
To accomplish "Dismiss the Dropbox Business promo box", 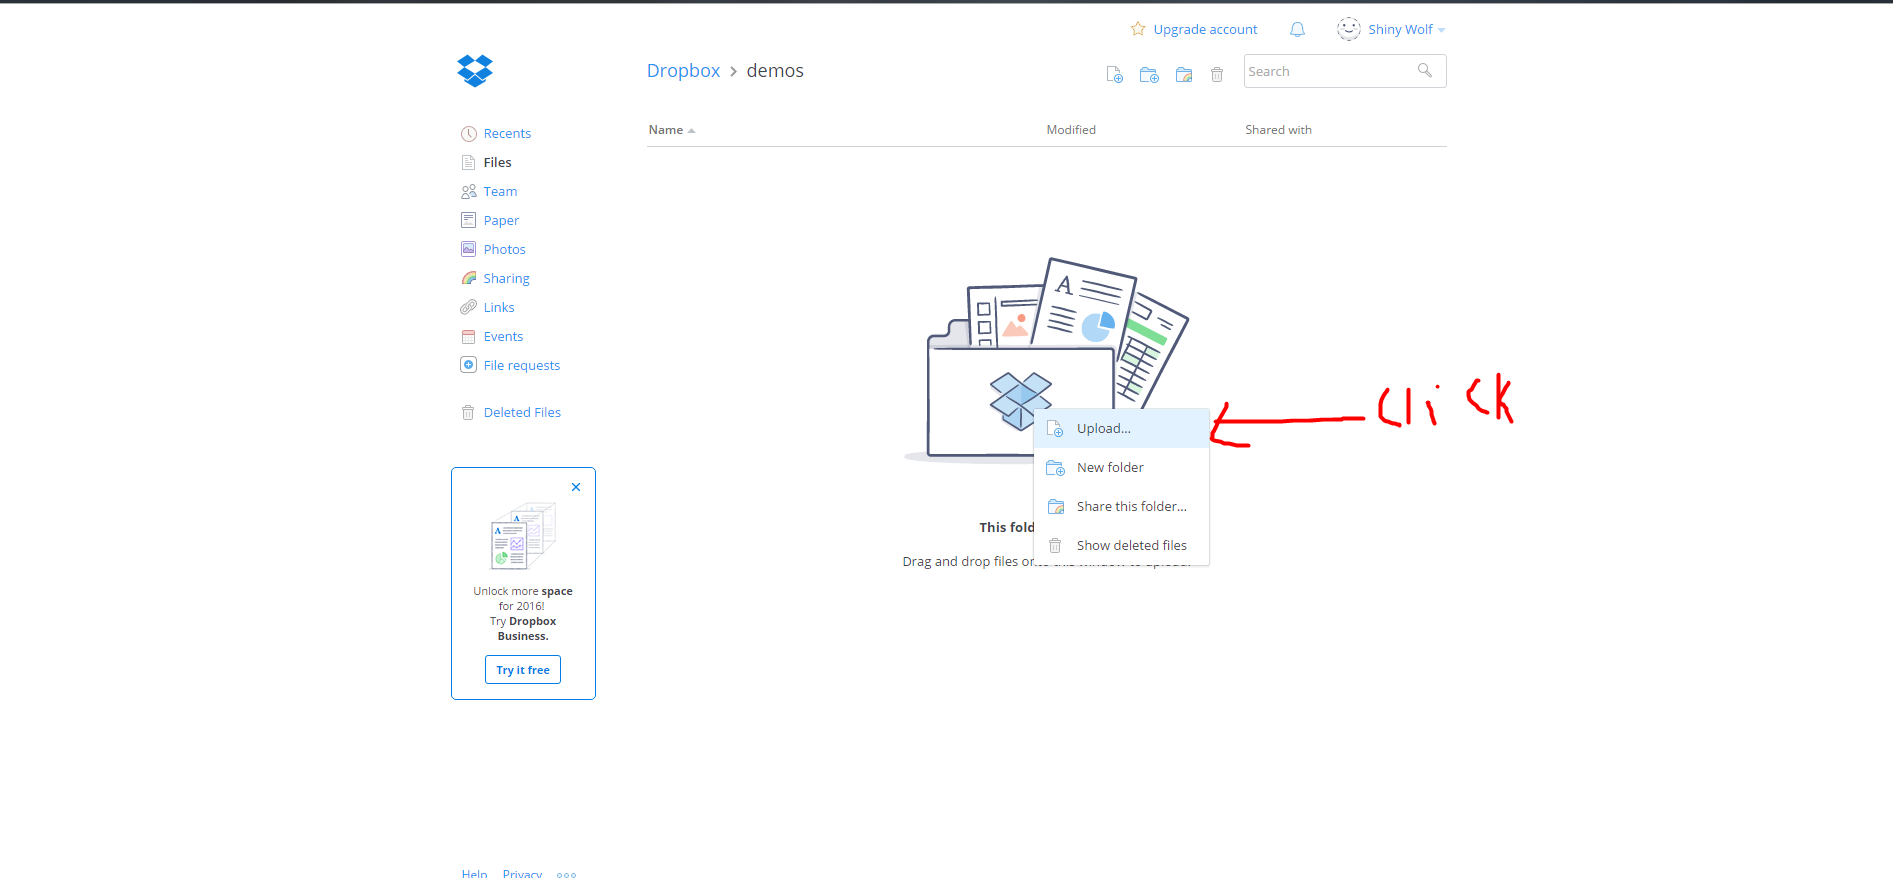I will (576, 487).
